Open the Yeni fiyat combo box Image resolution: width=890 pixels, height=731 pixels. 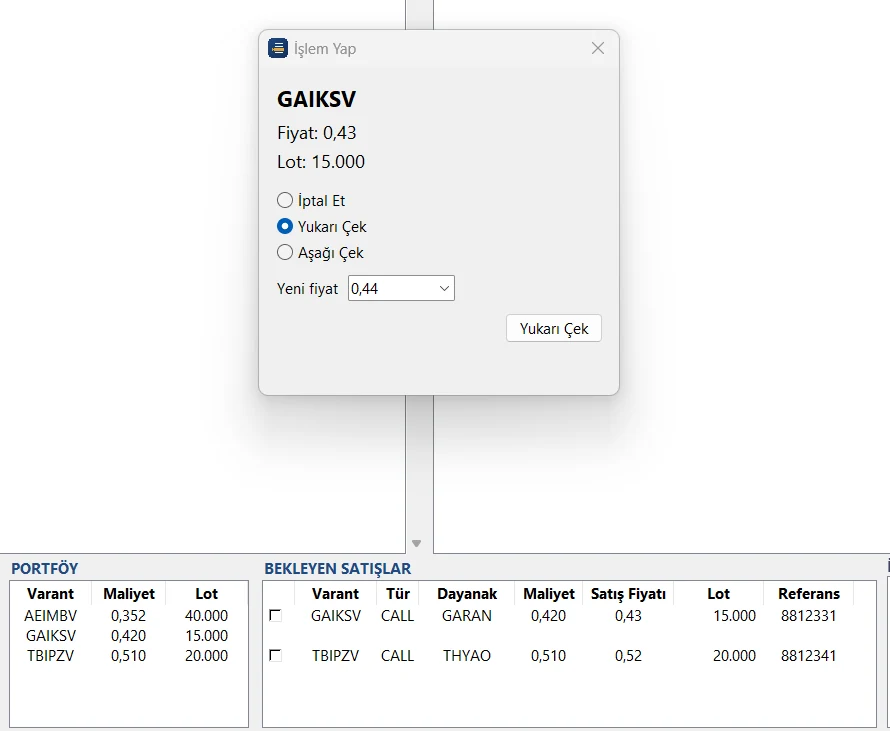(x=401, y=288)
